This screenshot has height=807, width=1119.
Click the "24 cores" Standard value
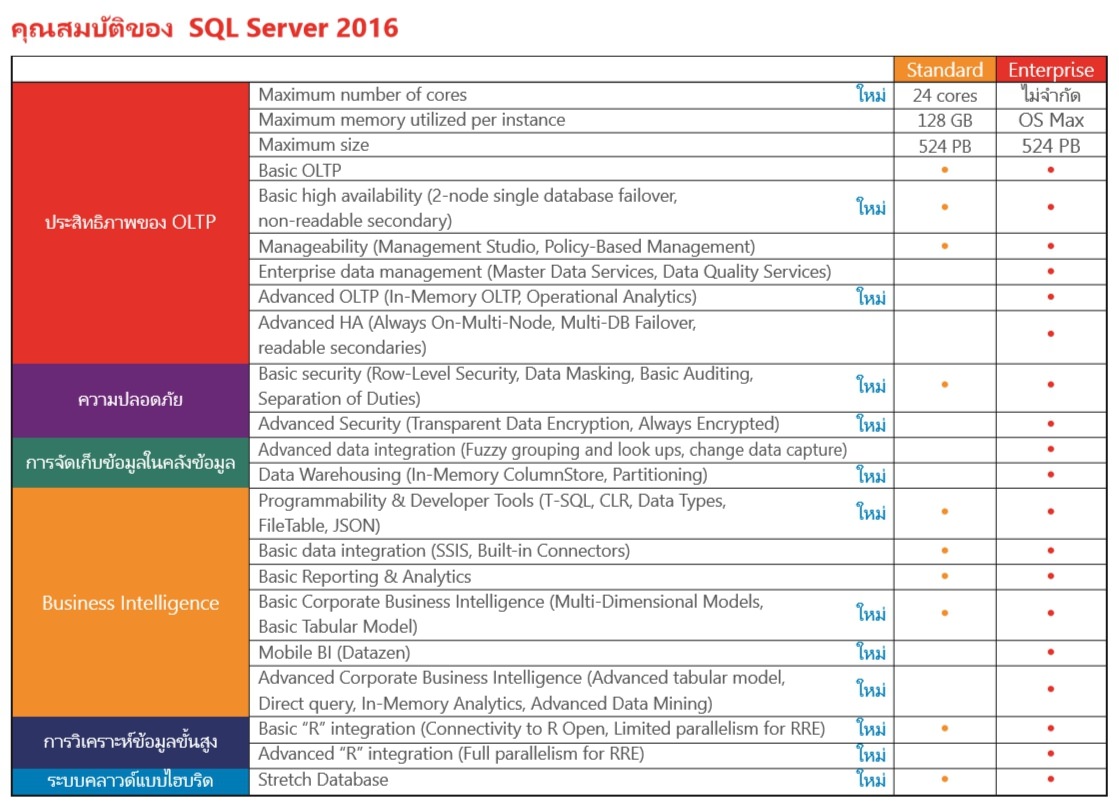click(x=945, y=96)
